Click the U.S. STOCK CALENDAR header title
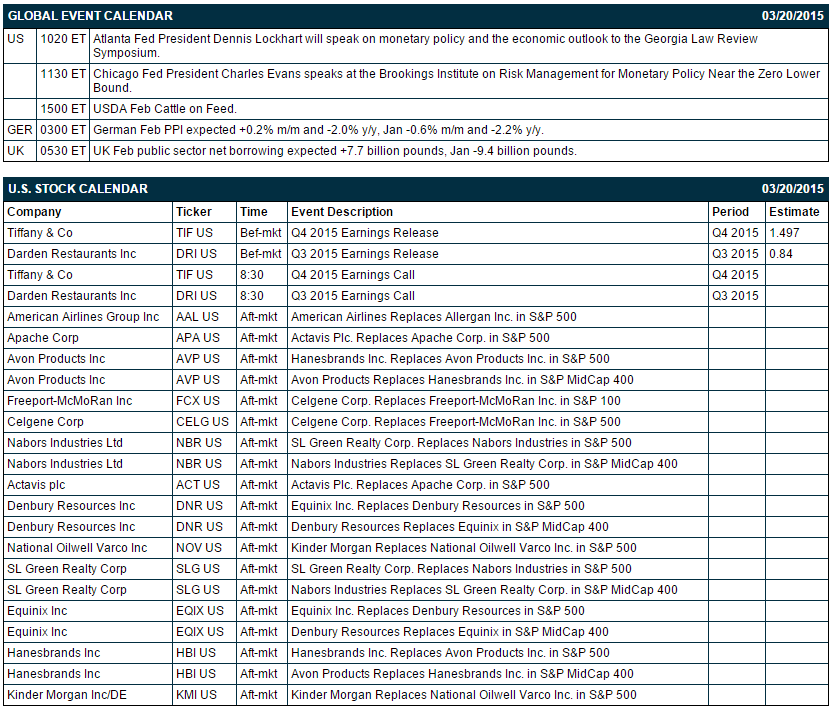Screen dimensions: 832x712 click(x=77, y=189)
